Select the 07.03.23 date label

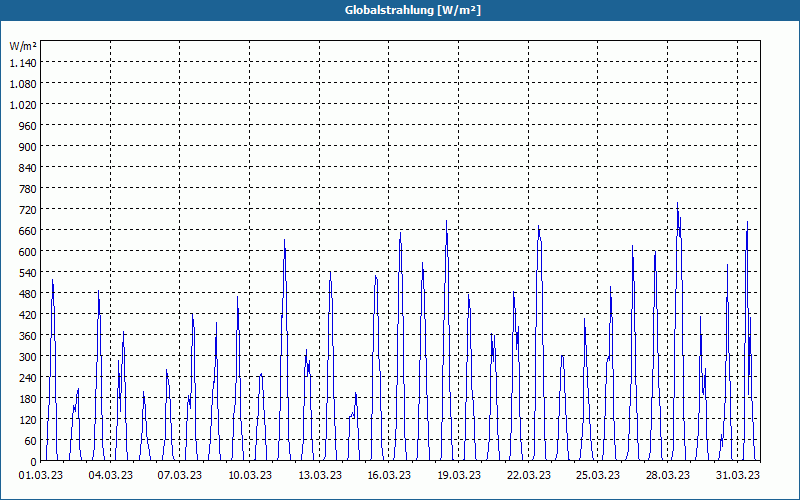[180, 475]
